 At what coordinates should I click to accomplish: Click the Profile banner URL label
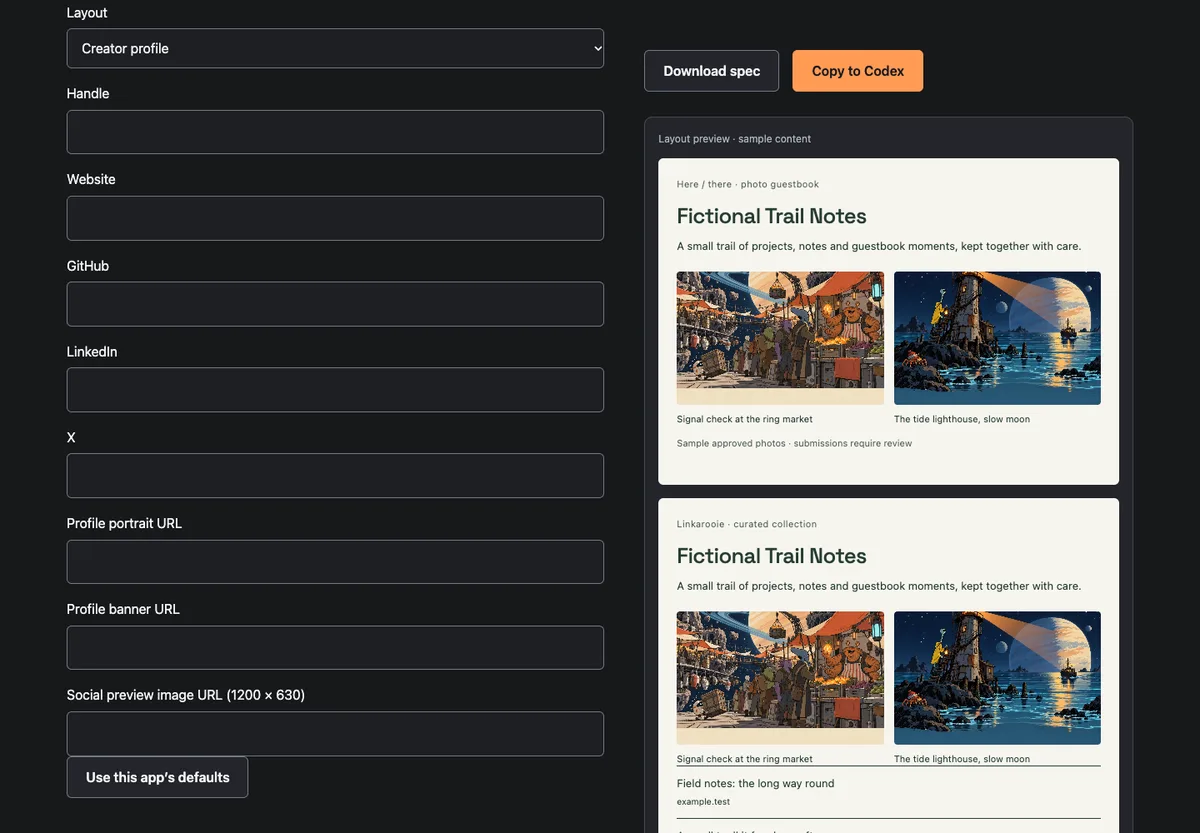coord(123,609)
